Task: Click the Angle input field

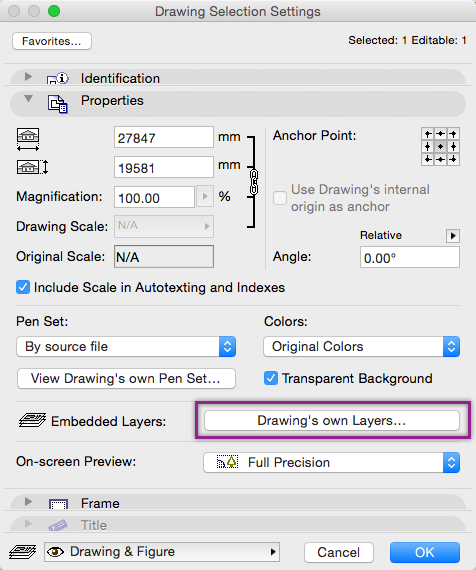Action: 410,257
